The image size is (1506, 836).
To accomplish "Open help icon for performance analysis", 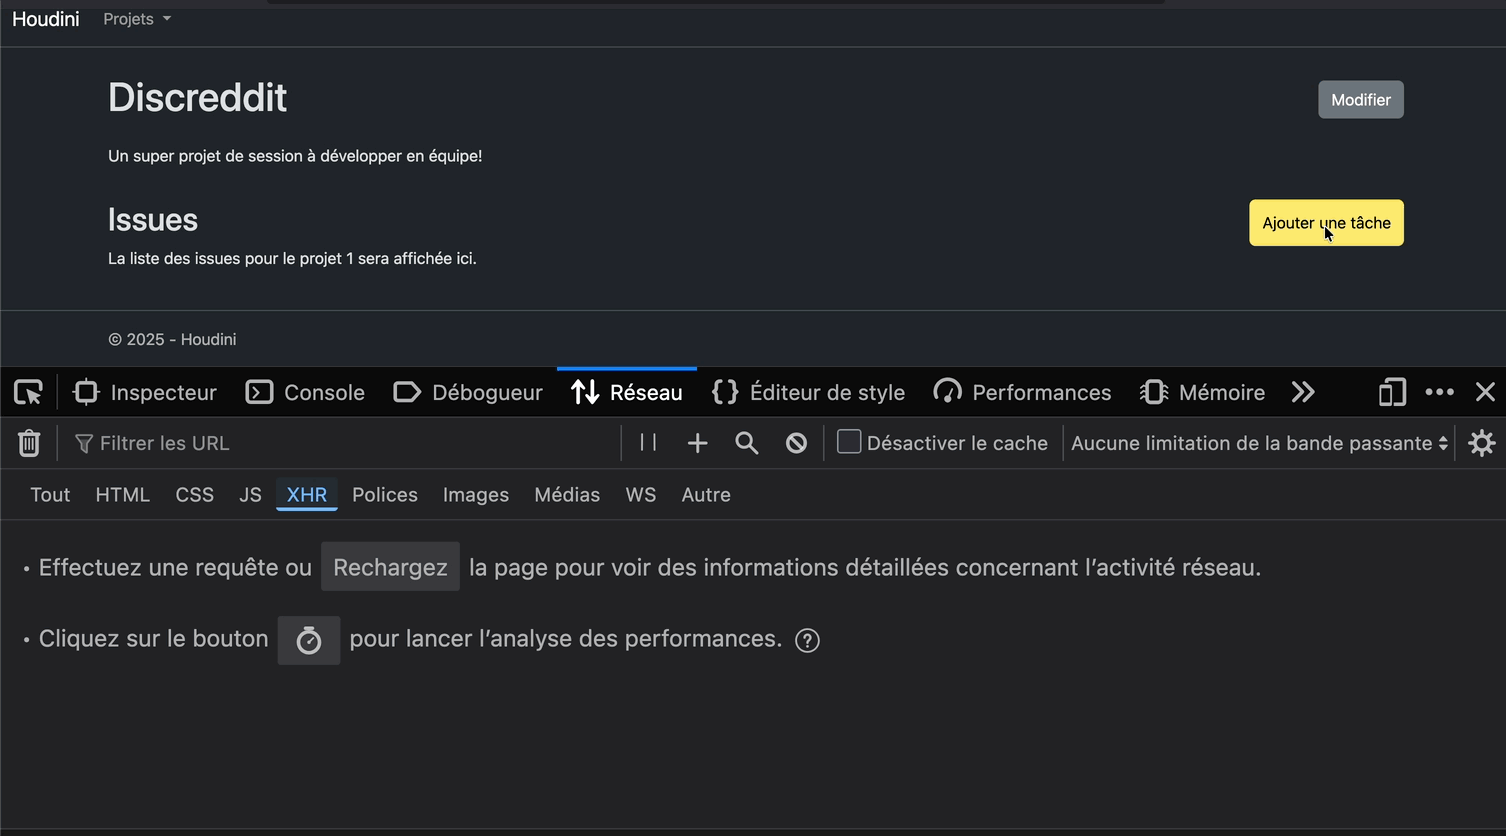I will point(807,641).
